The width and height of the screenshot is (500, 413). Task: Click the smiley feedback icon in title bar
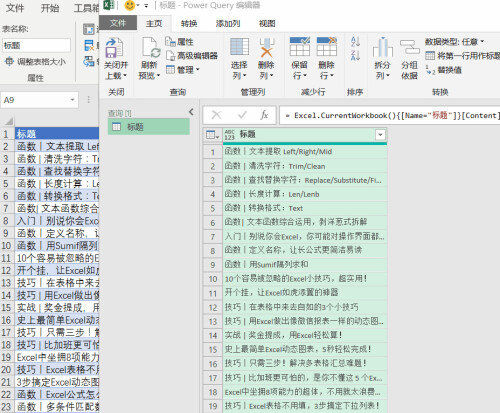tap(129, 5)
